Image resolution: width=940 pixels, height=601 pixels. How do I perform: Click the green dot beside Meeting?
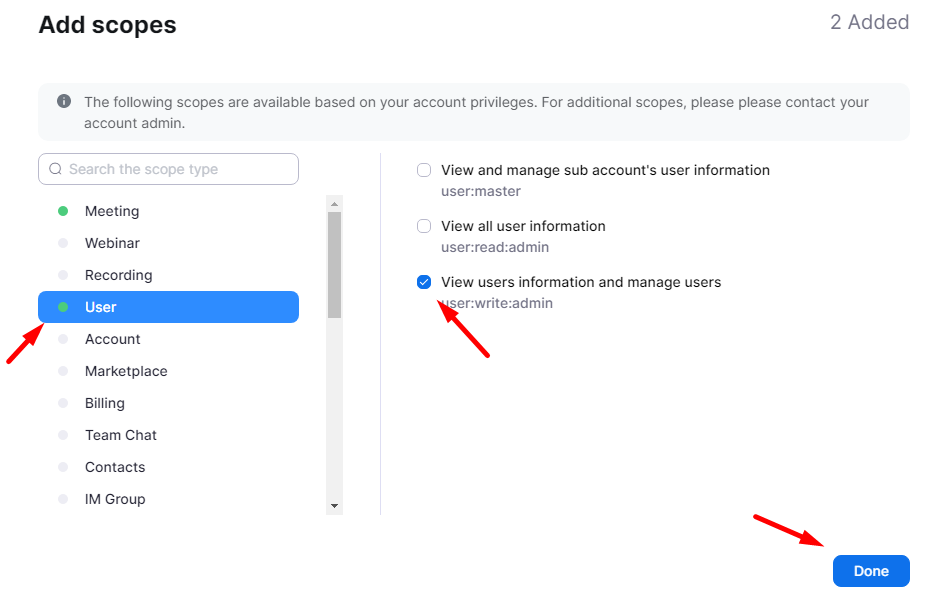pyautogui.click(x=63, y=211)
